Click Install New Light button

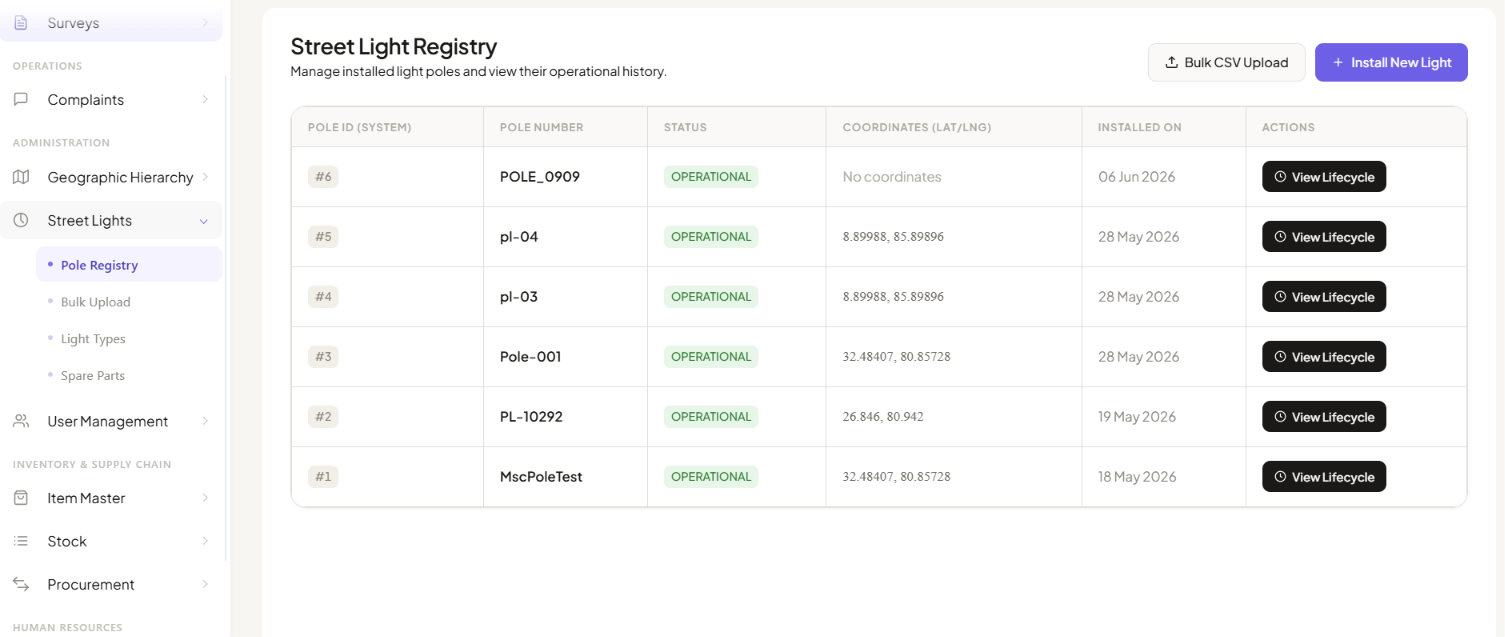(x=1391, y=62)
